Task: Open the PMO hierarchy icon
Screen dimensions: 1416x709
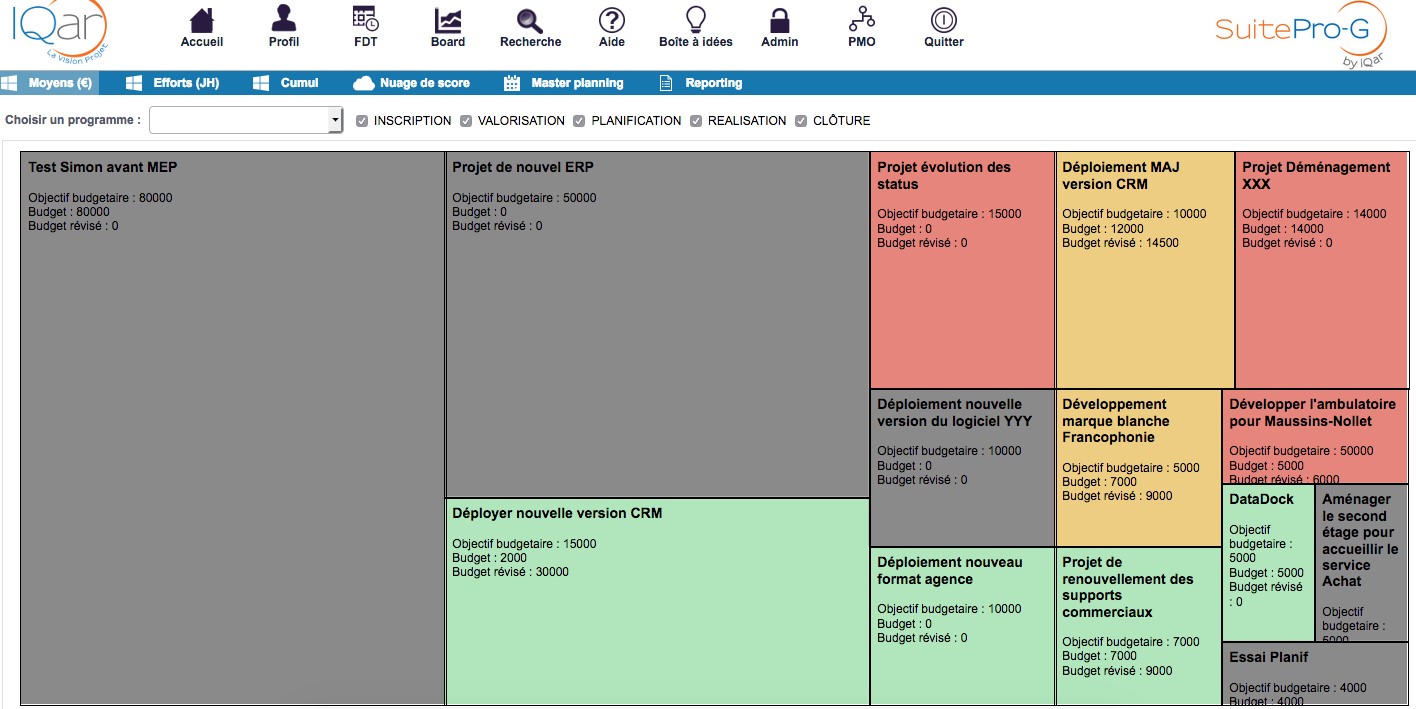Action: tap(861, 20)
